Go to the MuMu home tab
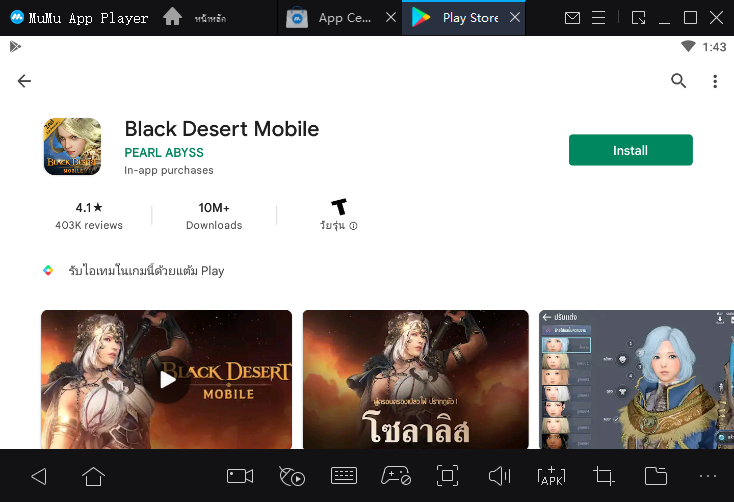734x502 pixels. click(194, 18)
